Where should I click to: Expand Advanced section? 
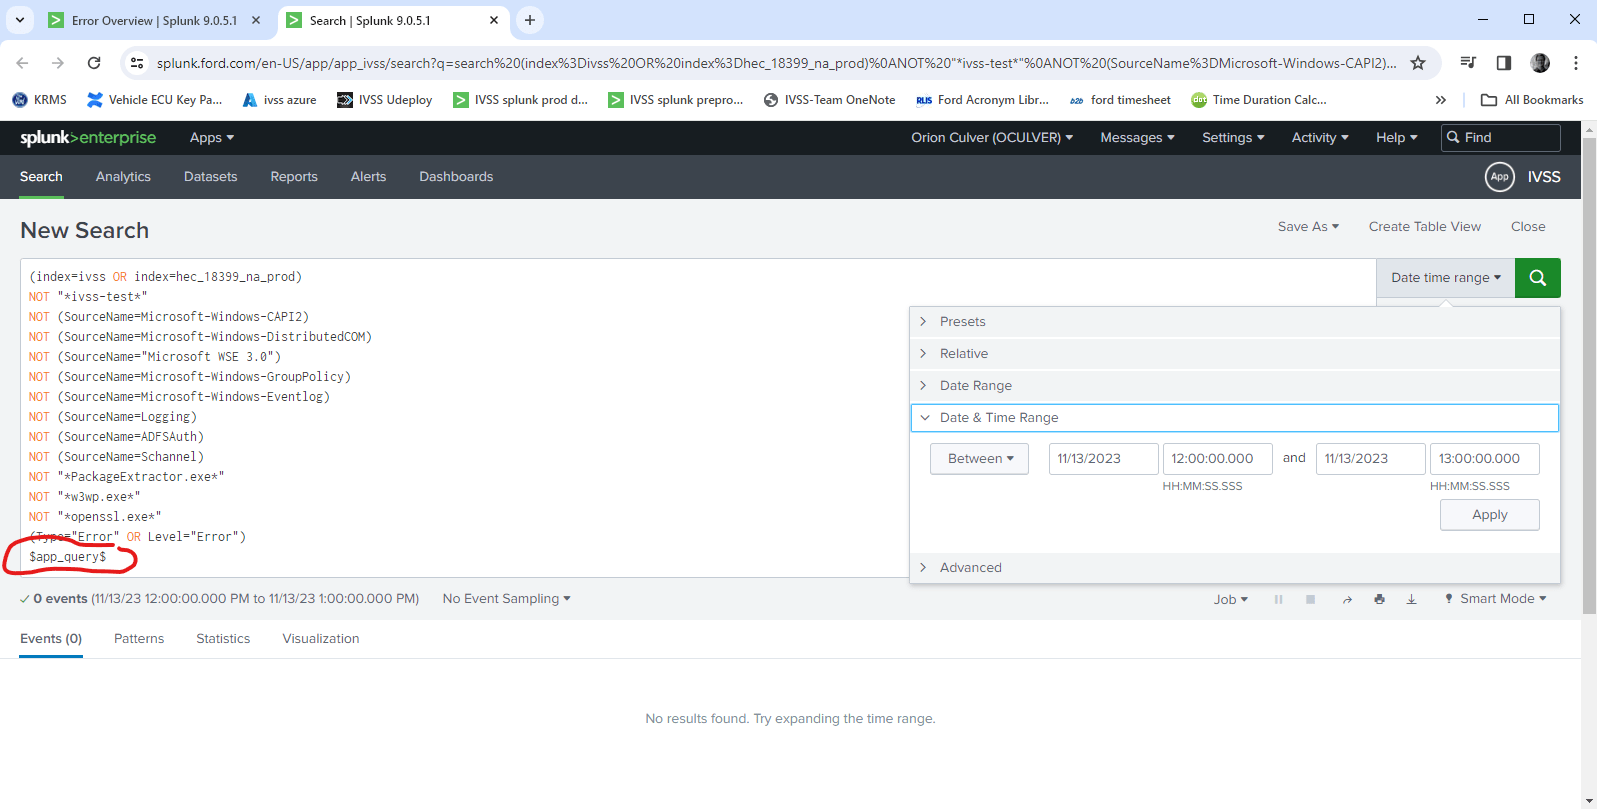click(x=1235, y=568)
